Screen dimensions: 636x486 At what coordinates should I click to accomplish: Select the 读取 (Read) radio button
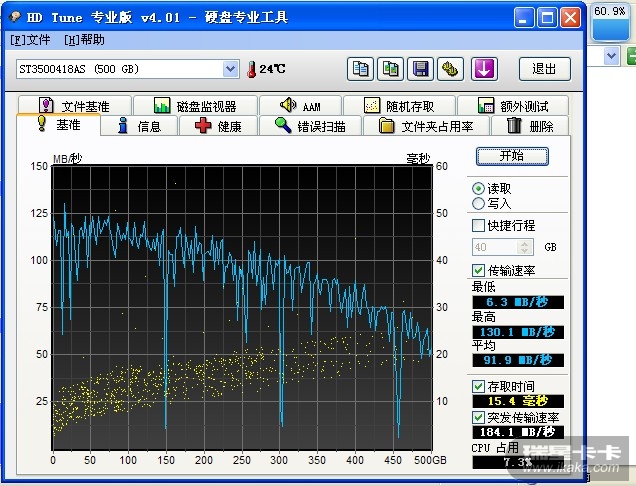pos(478,188)
